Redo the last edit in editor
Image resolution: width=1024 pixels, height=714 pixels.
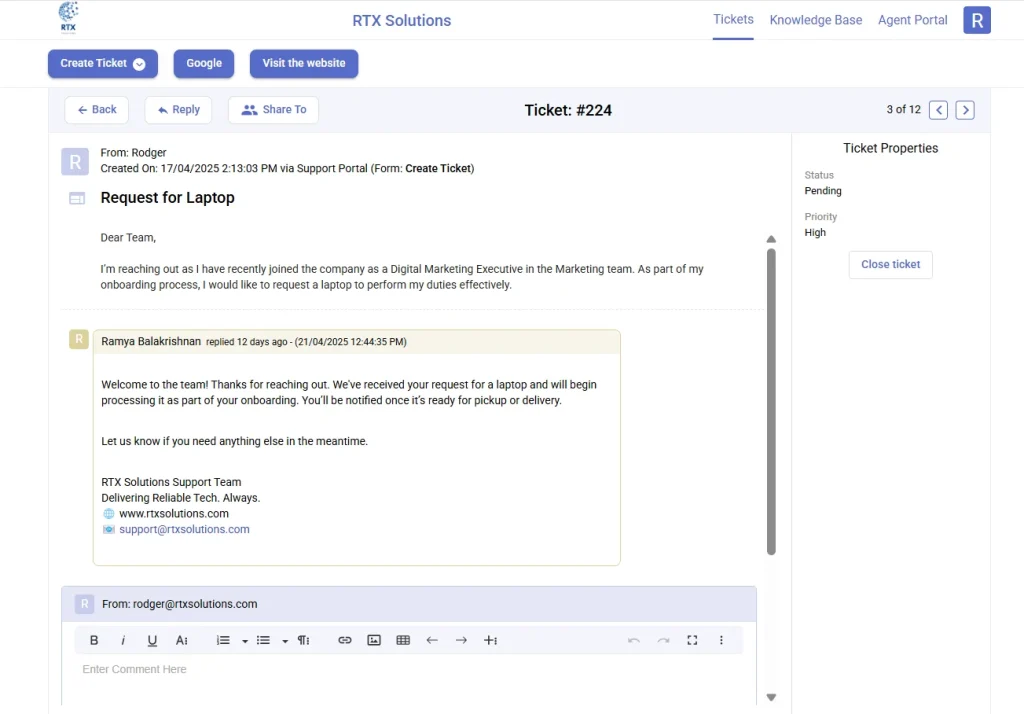(663, 640)
